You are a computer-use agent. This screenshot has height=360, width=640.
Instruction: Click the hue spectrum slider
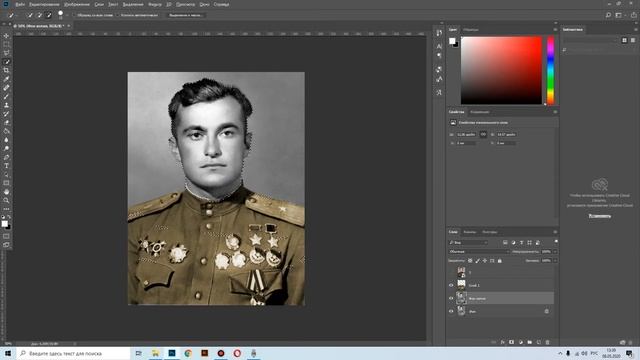[551, 70]
